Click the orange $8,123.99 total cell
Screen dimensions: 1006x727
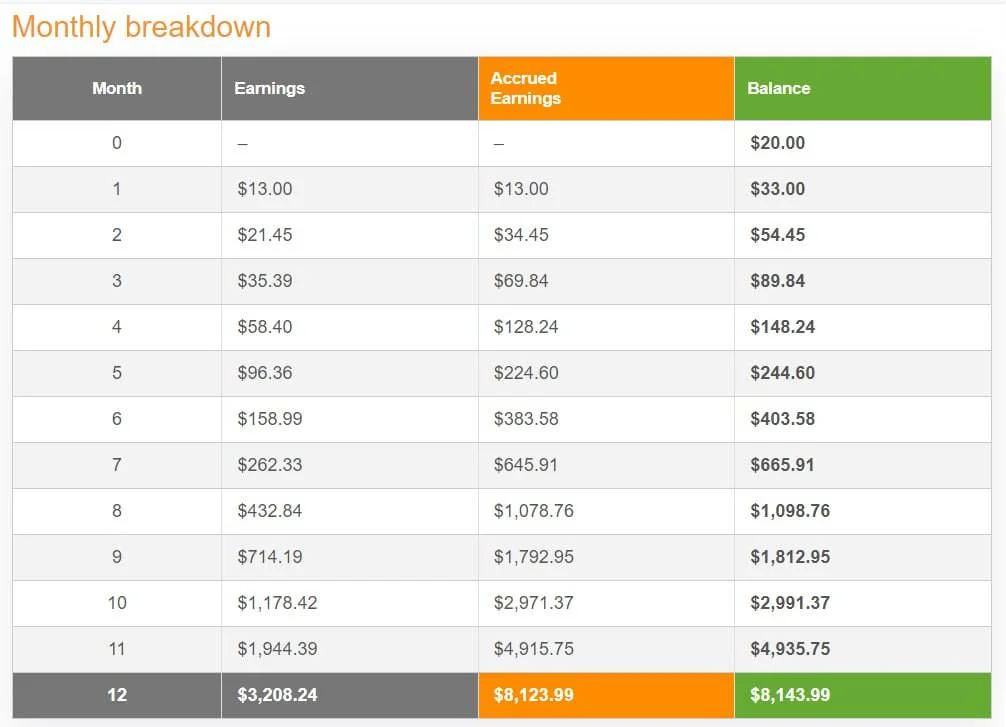pyautogui.click(x=606, y=696)
